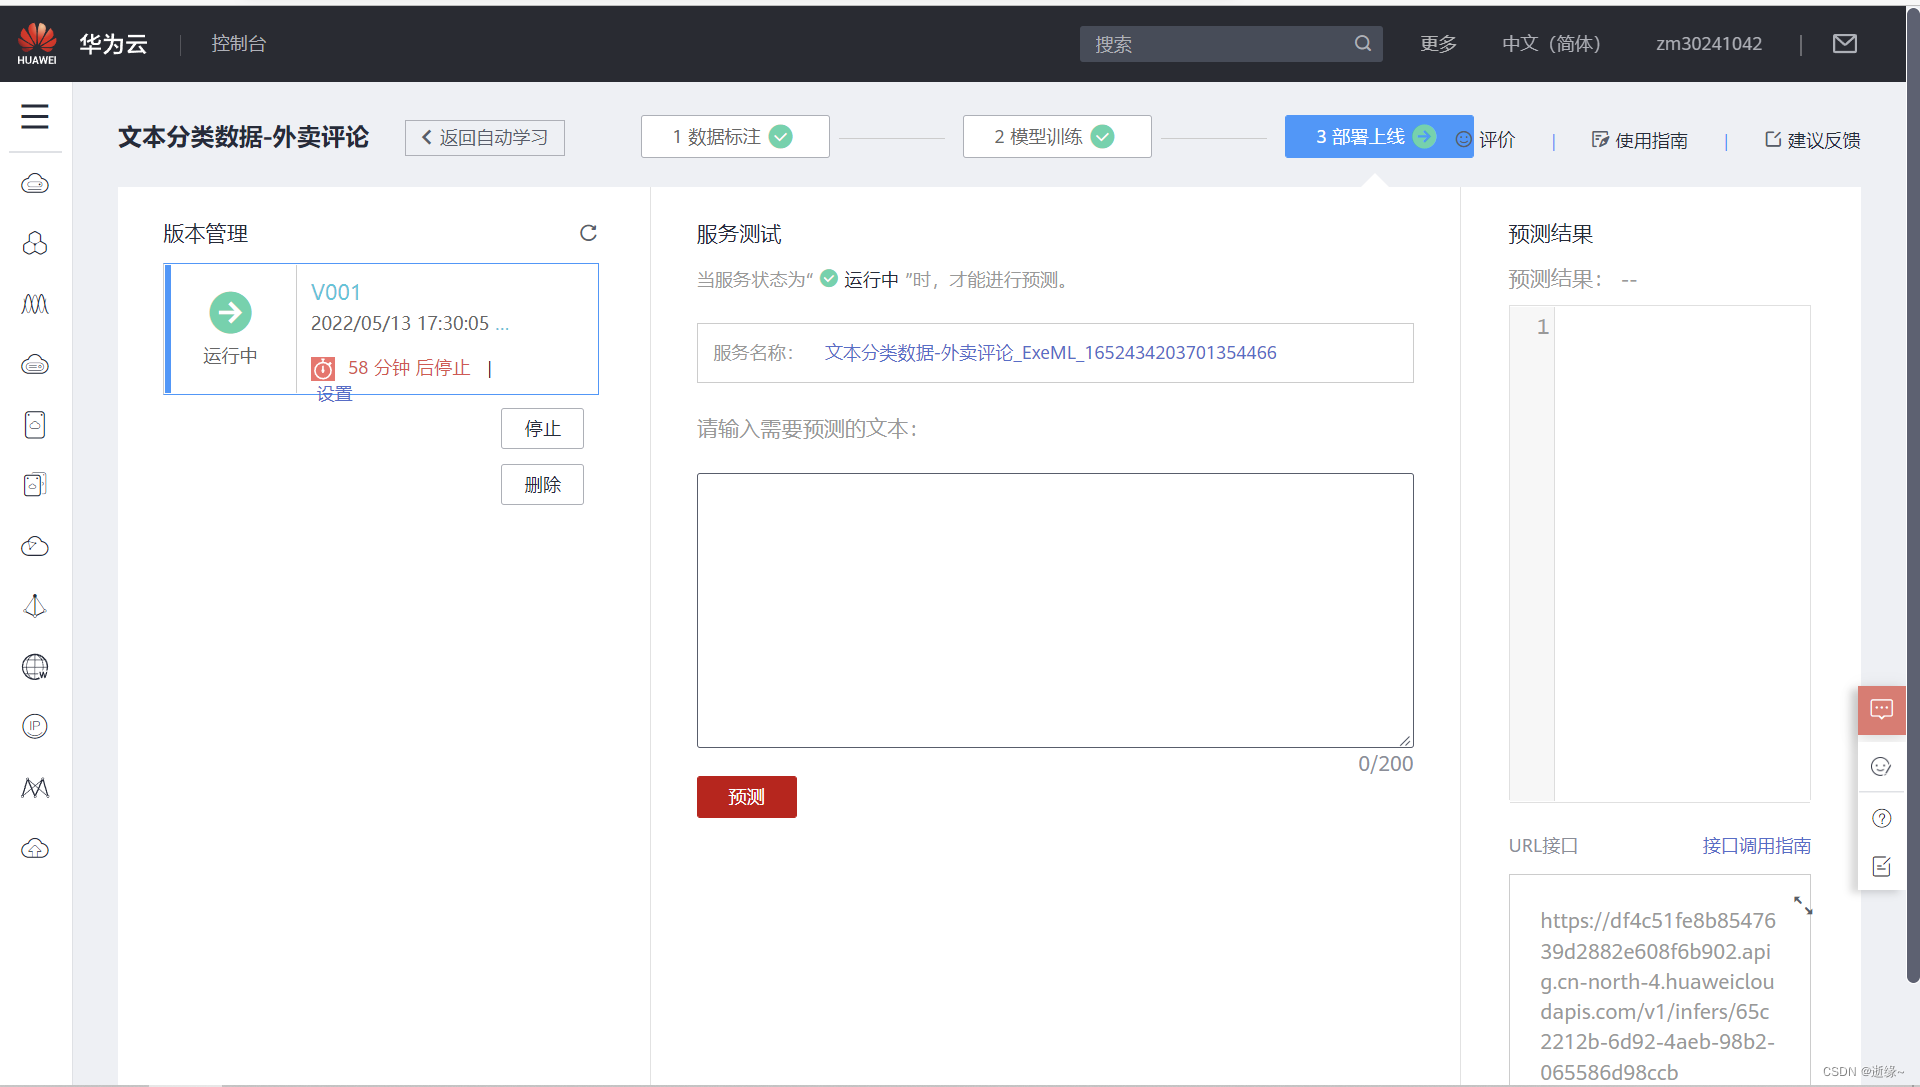
Task: Click the backup copy sidebar icon
Action: coord(35,485)
